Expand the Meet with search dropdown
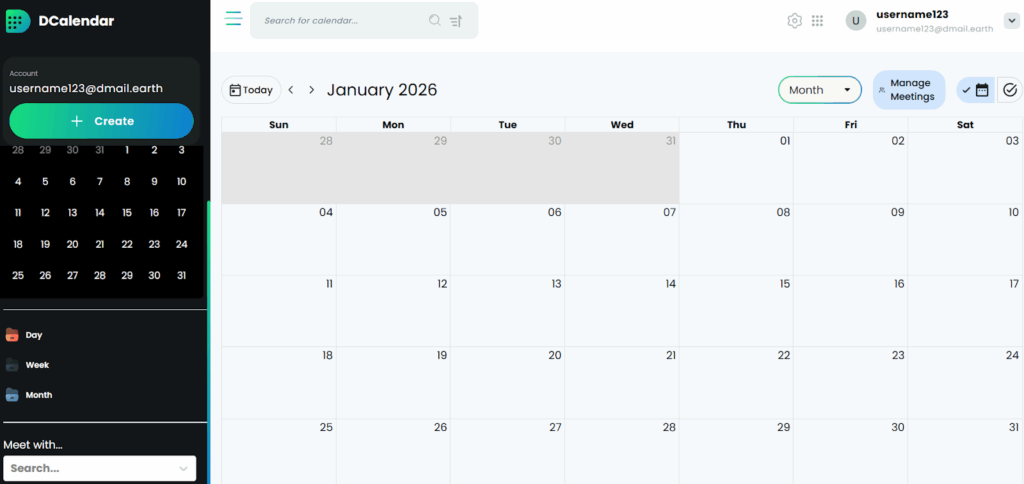The height and width of the screenshot is (484, 1024). (184, 468)
